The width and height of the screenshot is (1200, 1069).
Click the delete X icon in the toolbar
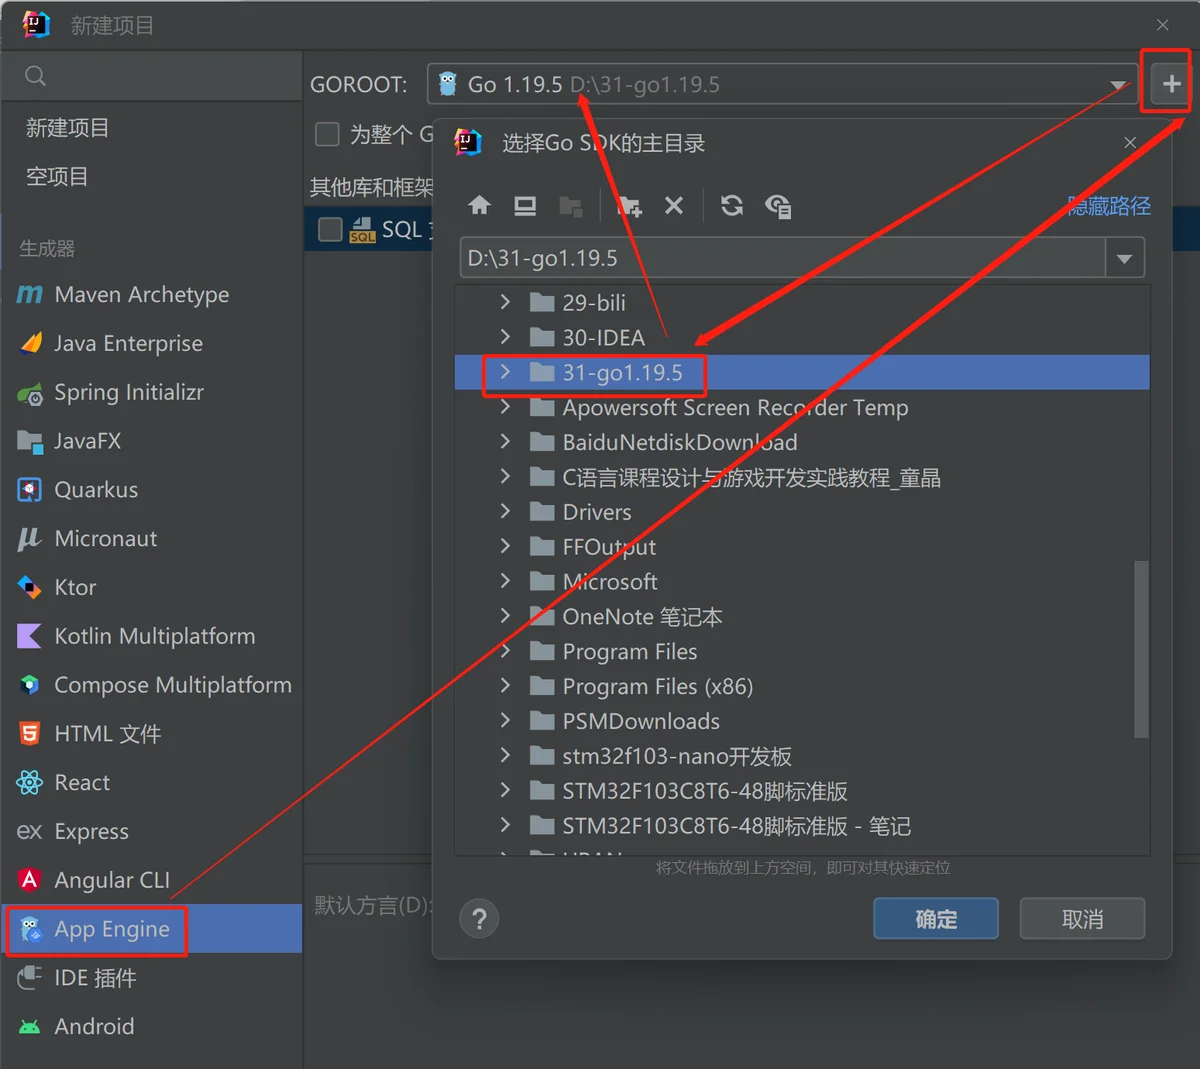[674, 205]
